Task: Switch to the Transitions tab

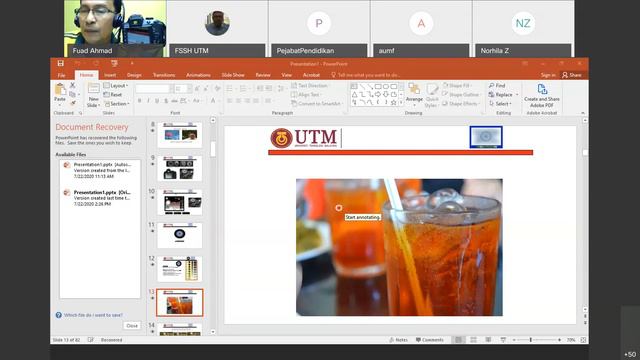Action: [x=164, y=75]
